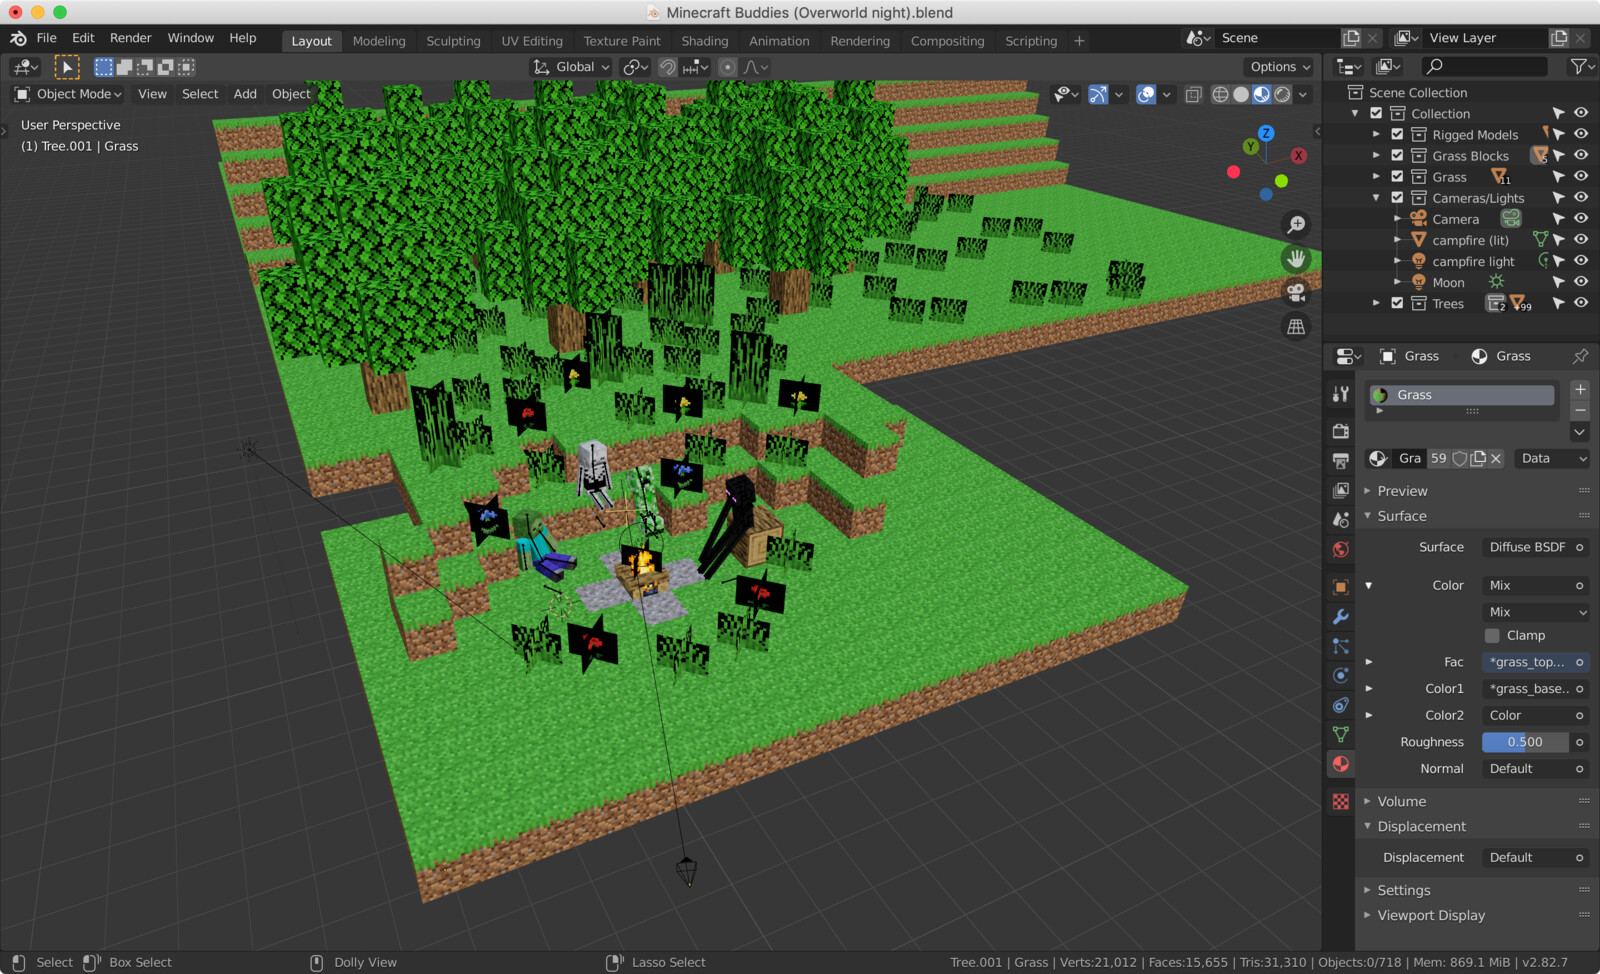Select wireframe viewport shading
Viewport: 1600px width, 974px height.
(x=1220, y=94)
